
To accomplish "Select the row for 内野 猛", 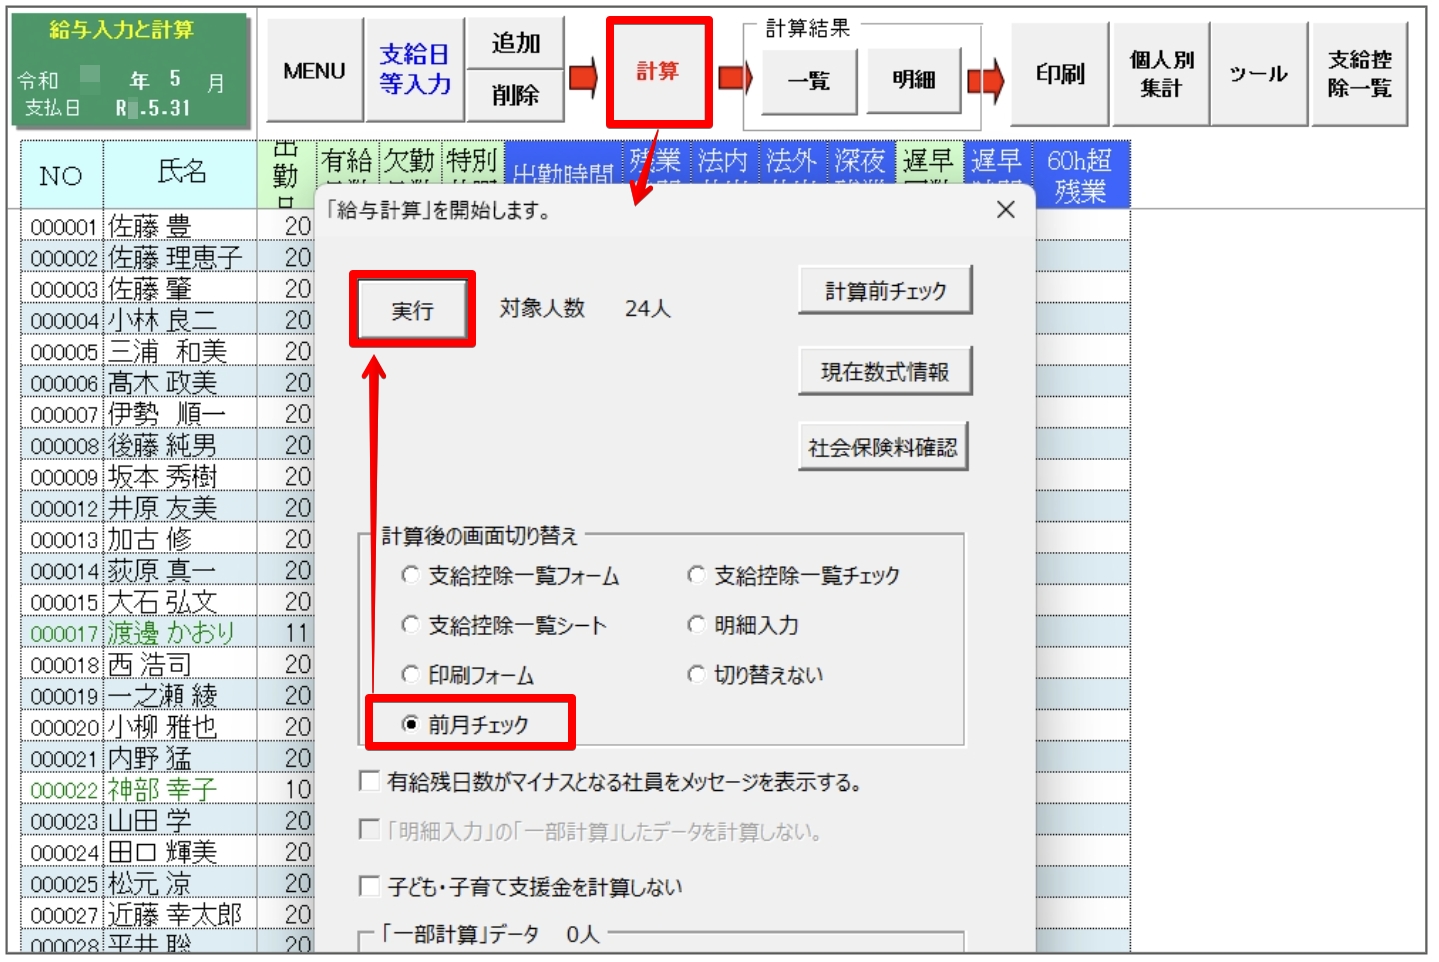I will tap(167, 758).
